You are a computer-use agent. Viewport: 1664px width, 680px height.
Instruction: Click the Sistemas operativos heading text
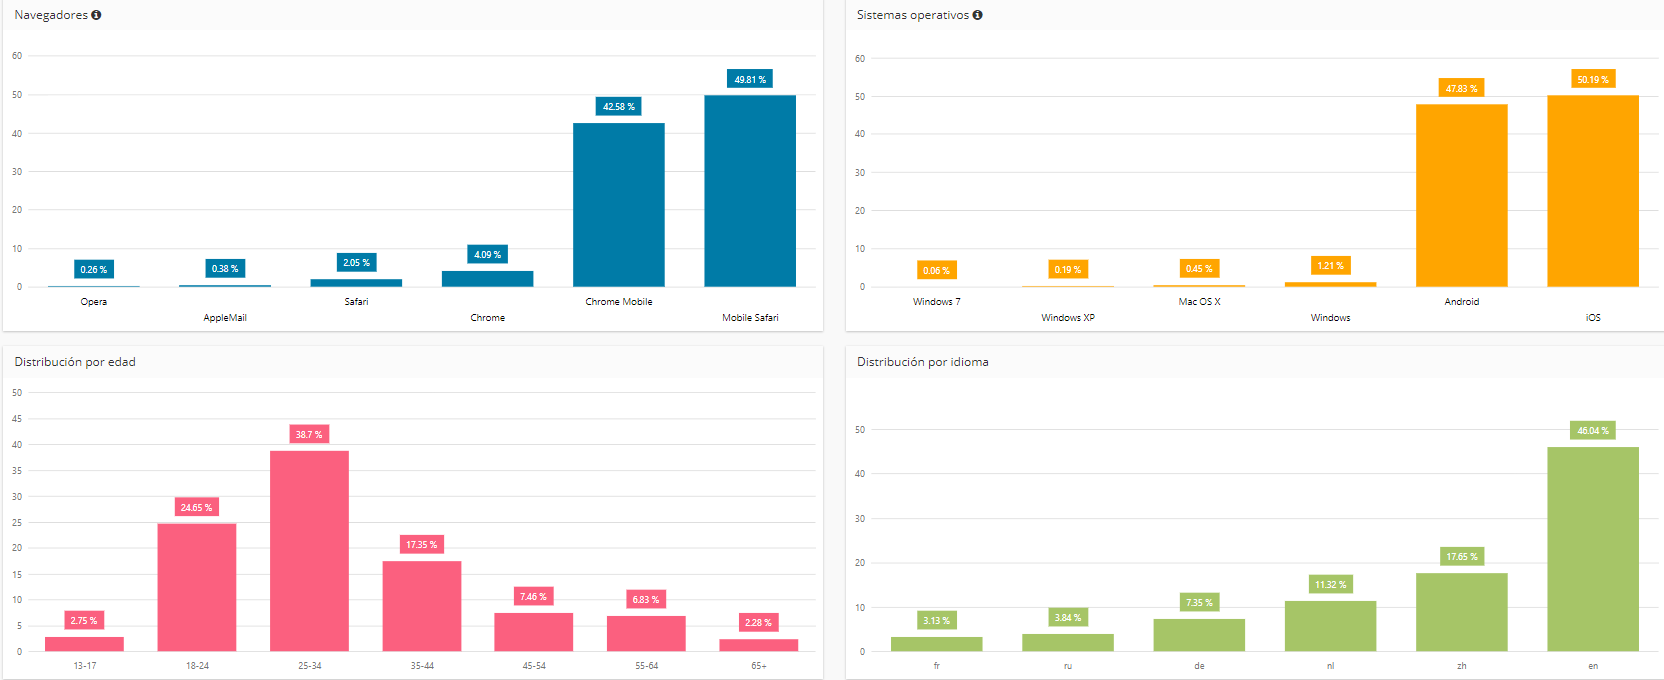click(x=913, y=15)
